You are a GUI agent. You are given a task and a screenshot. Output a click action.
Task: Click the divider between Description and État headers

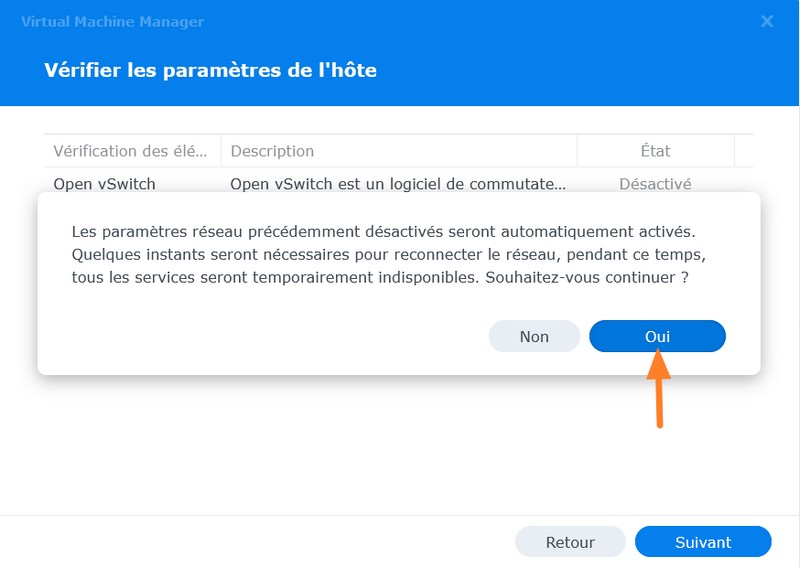pos(577,151)
